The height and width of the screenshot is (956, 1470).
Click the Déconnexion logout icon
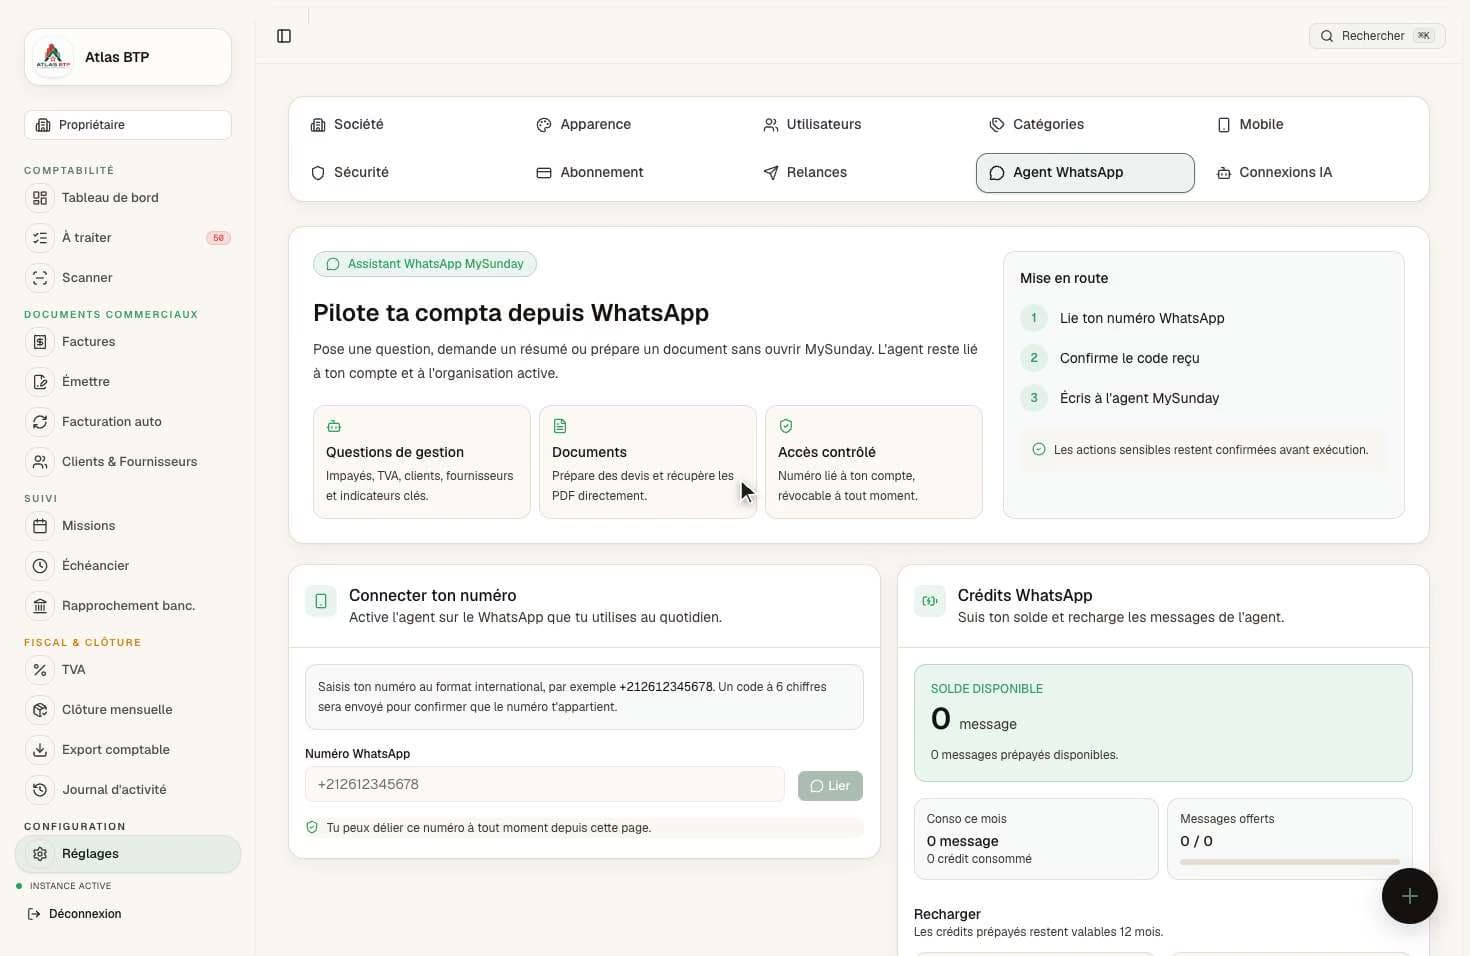pos(34,914)
